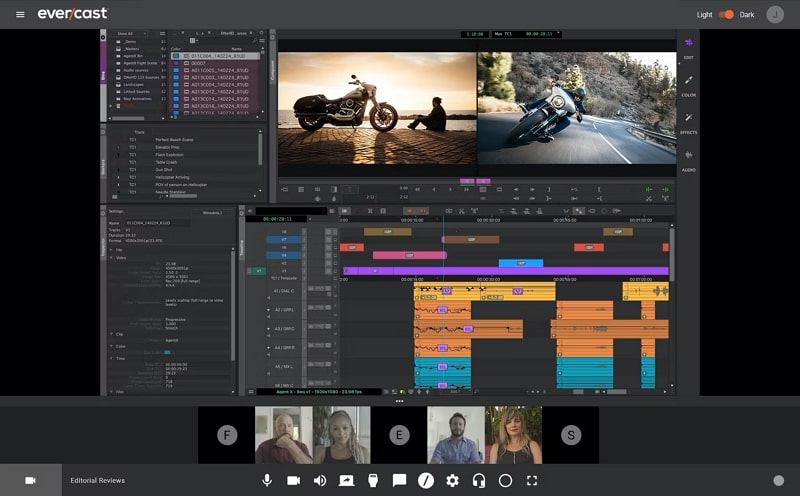Start screen sharing with the share icon
Screen dimensions: 800x496
point(346,480)
